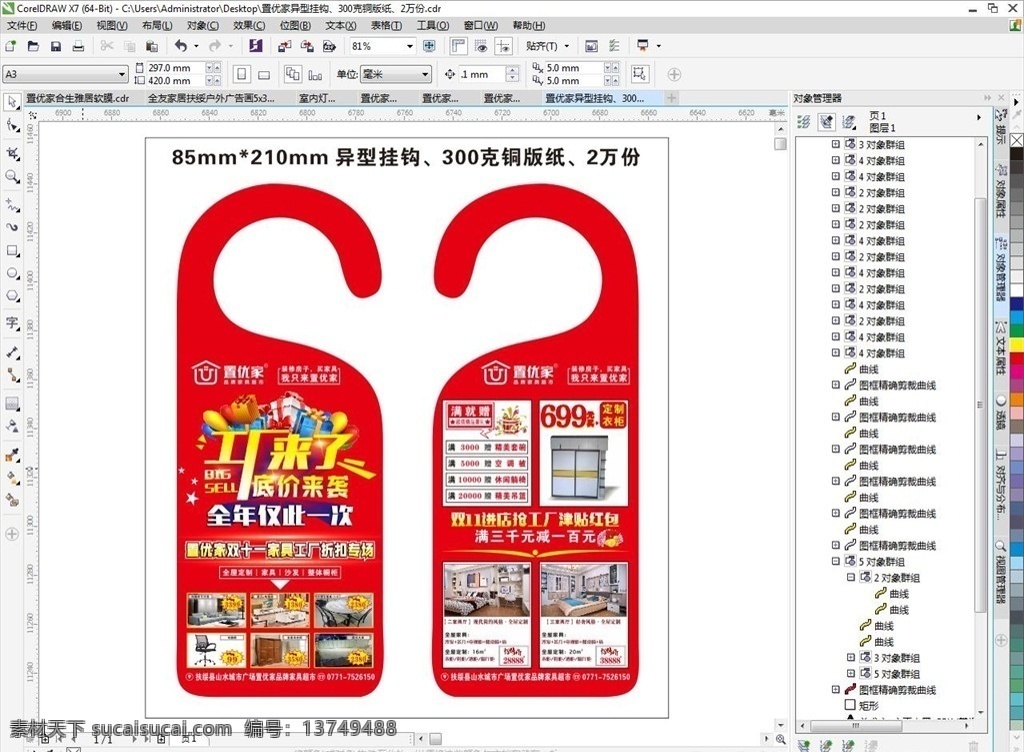
Task: Pick the yellow swatch in color palette
Action: [x=1017, y=344]
